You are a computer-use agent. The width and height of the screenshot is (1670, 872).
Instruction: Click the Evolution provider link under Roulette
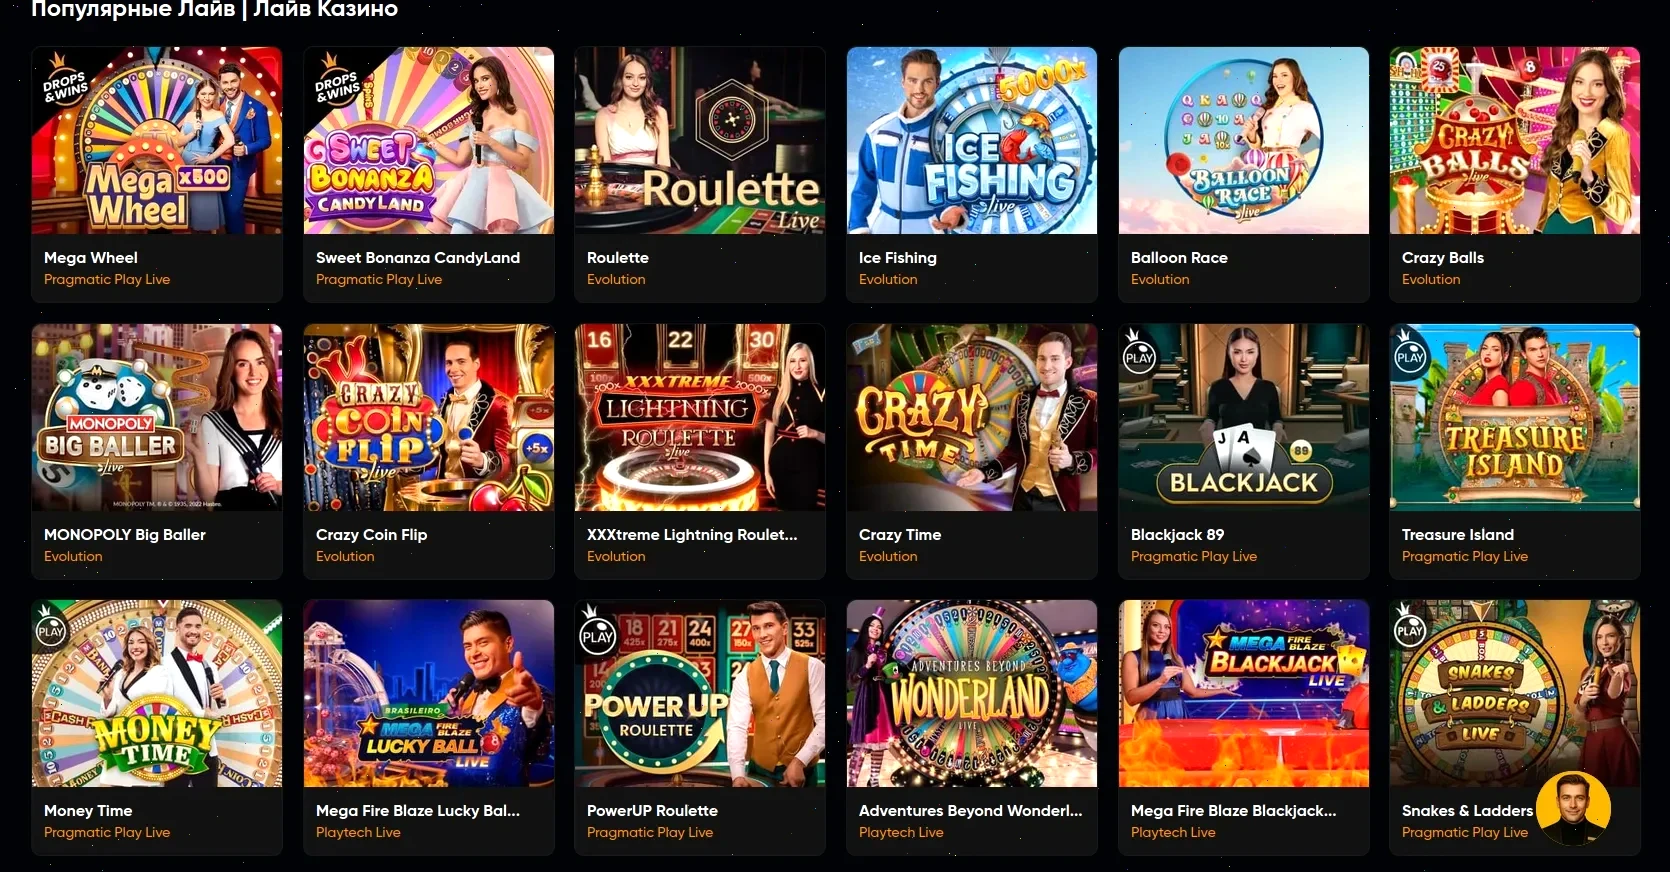coord(616,280)
